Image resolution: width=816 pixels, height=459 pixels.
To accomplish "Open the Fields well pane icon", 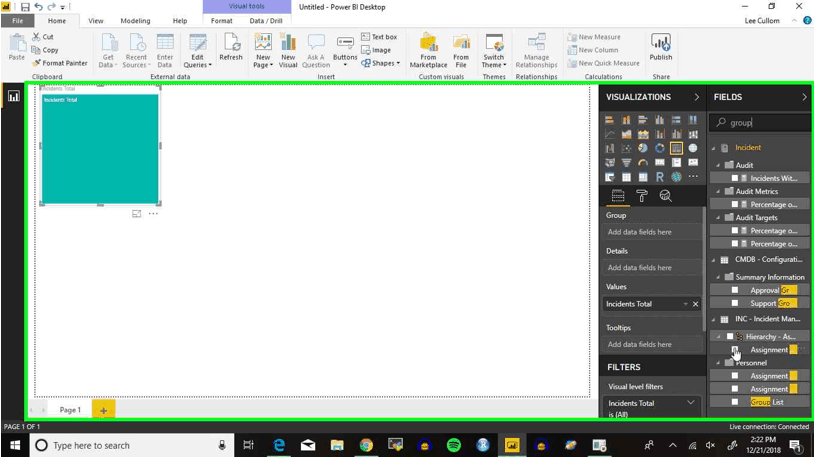I will point(618,196).
